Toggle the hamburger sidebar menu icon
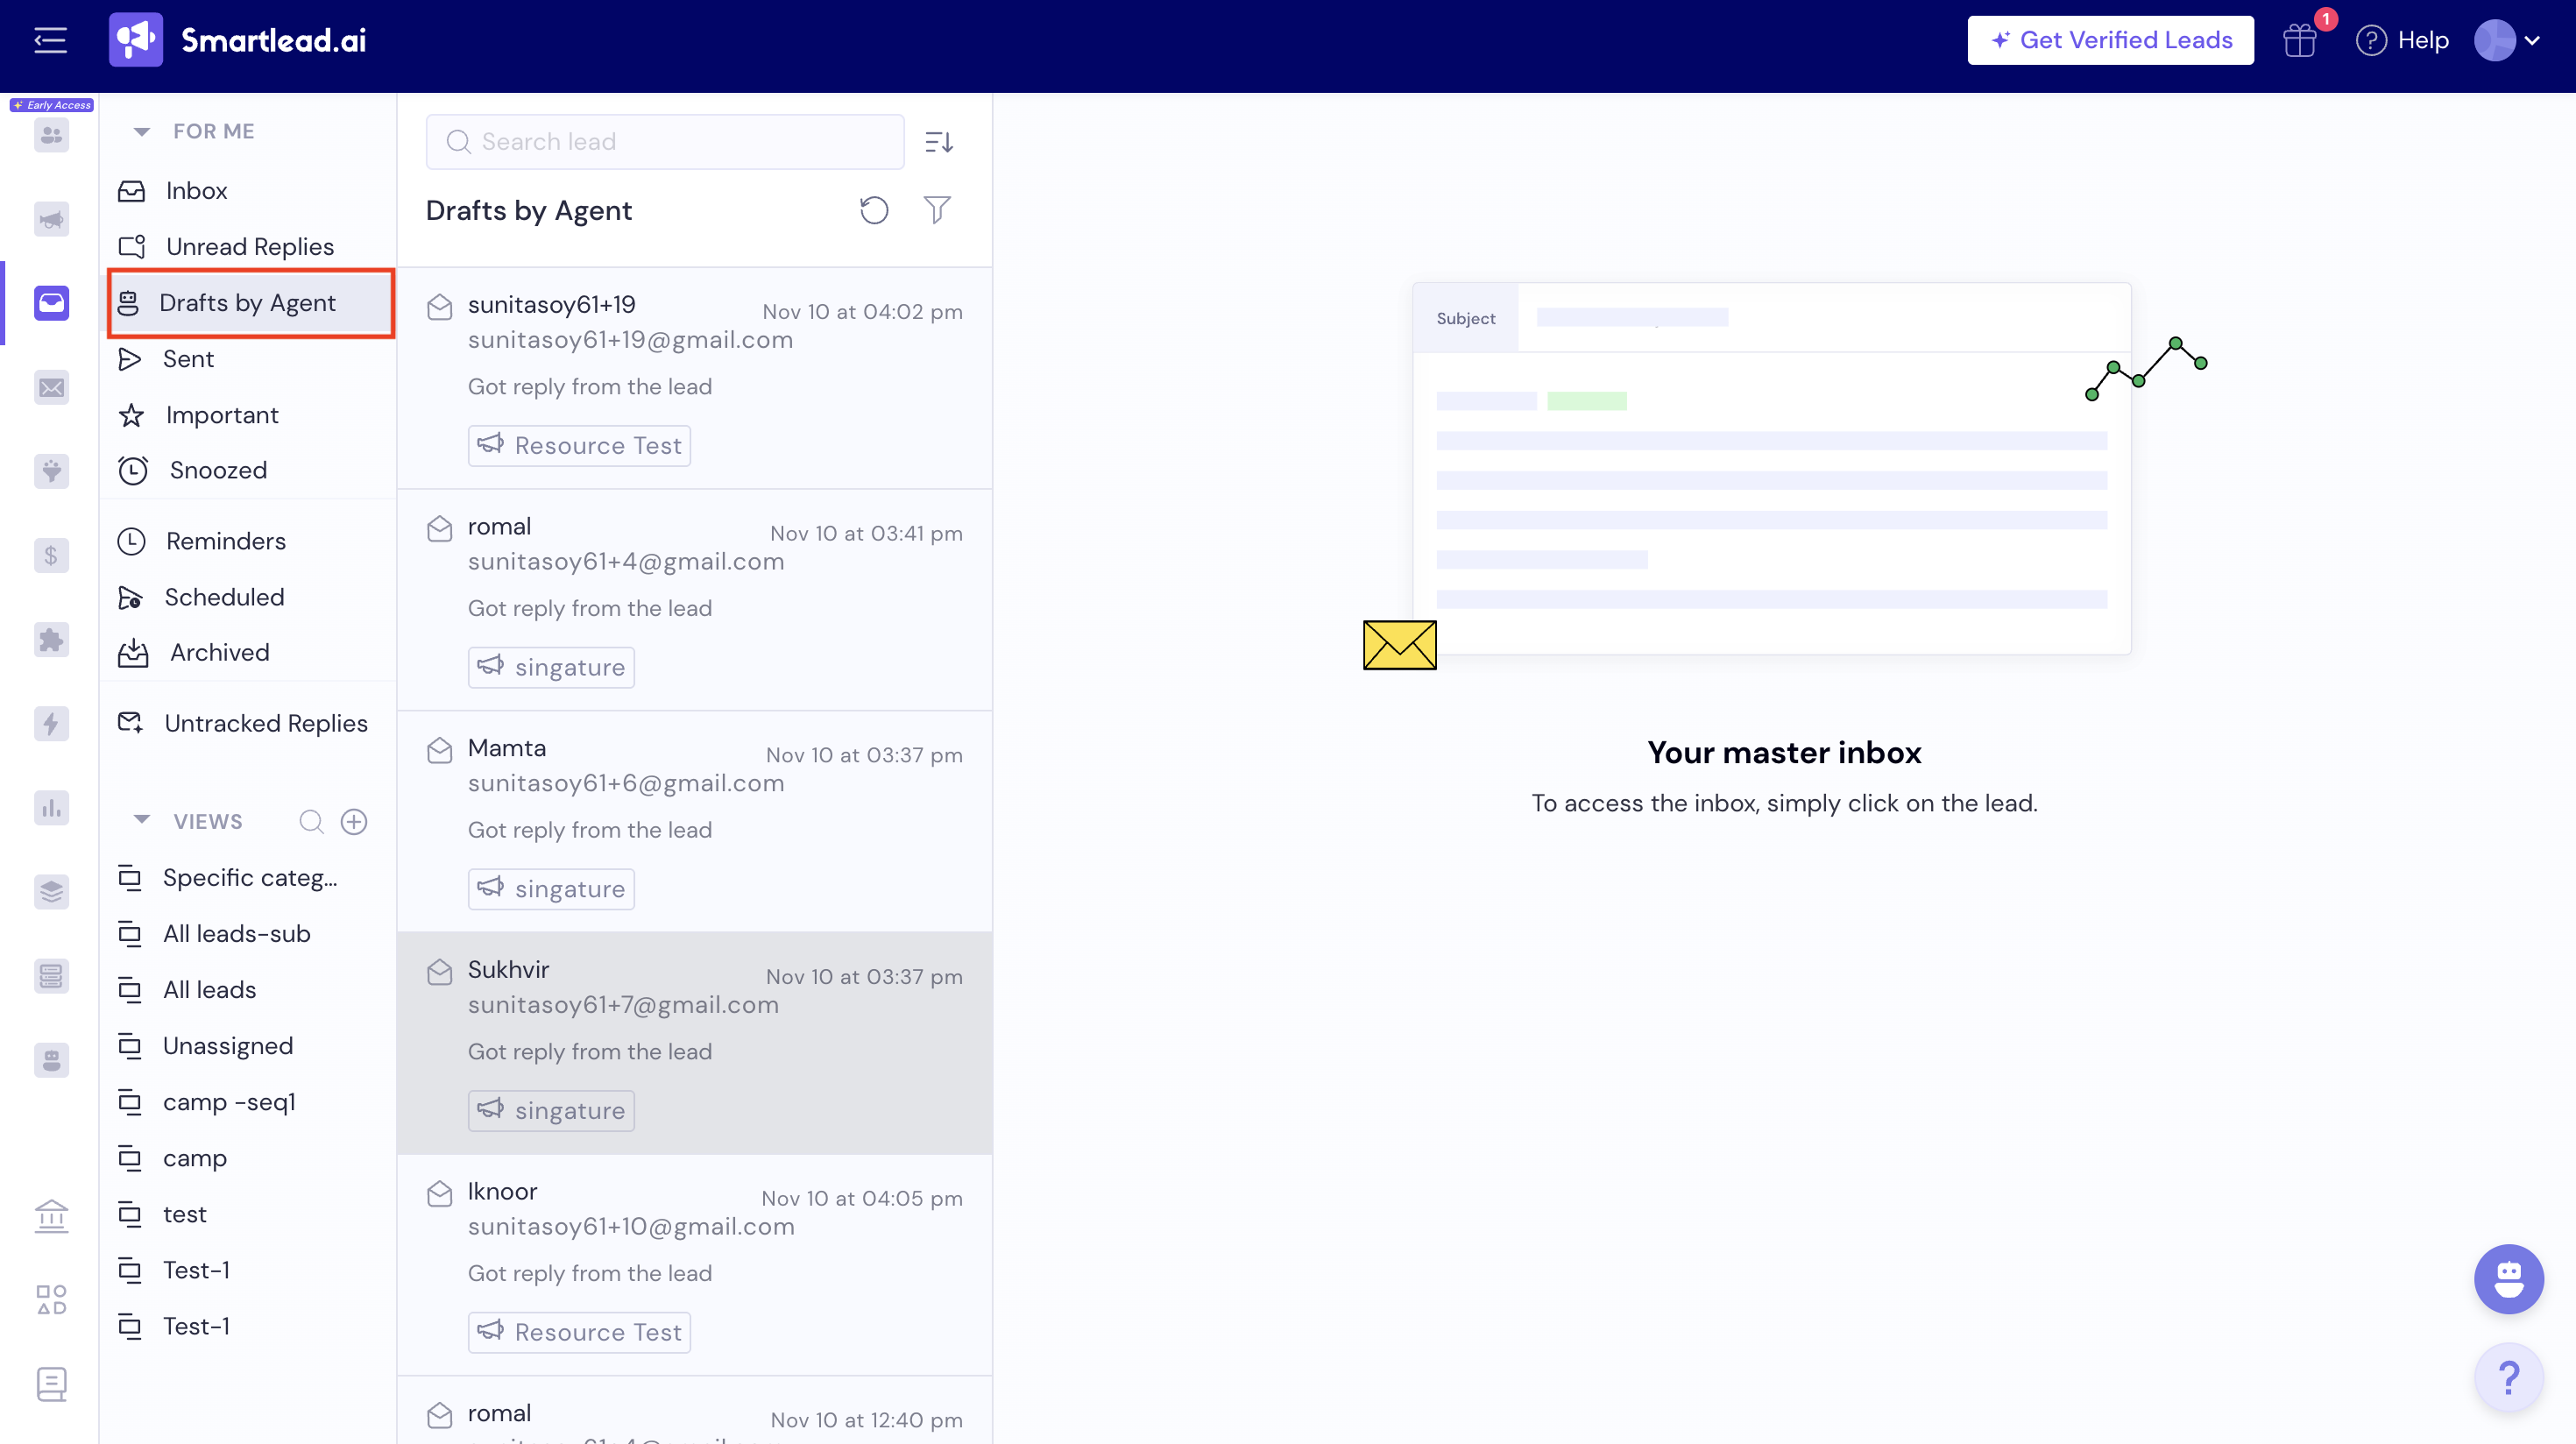The width and height of the screenshot is (2576, 1444). (x=50, y=40)
